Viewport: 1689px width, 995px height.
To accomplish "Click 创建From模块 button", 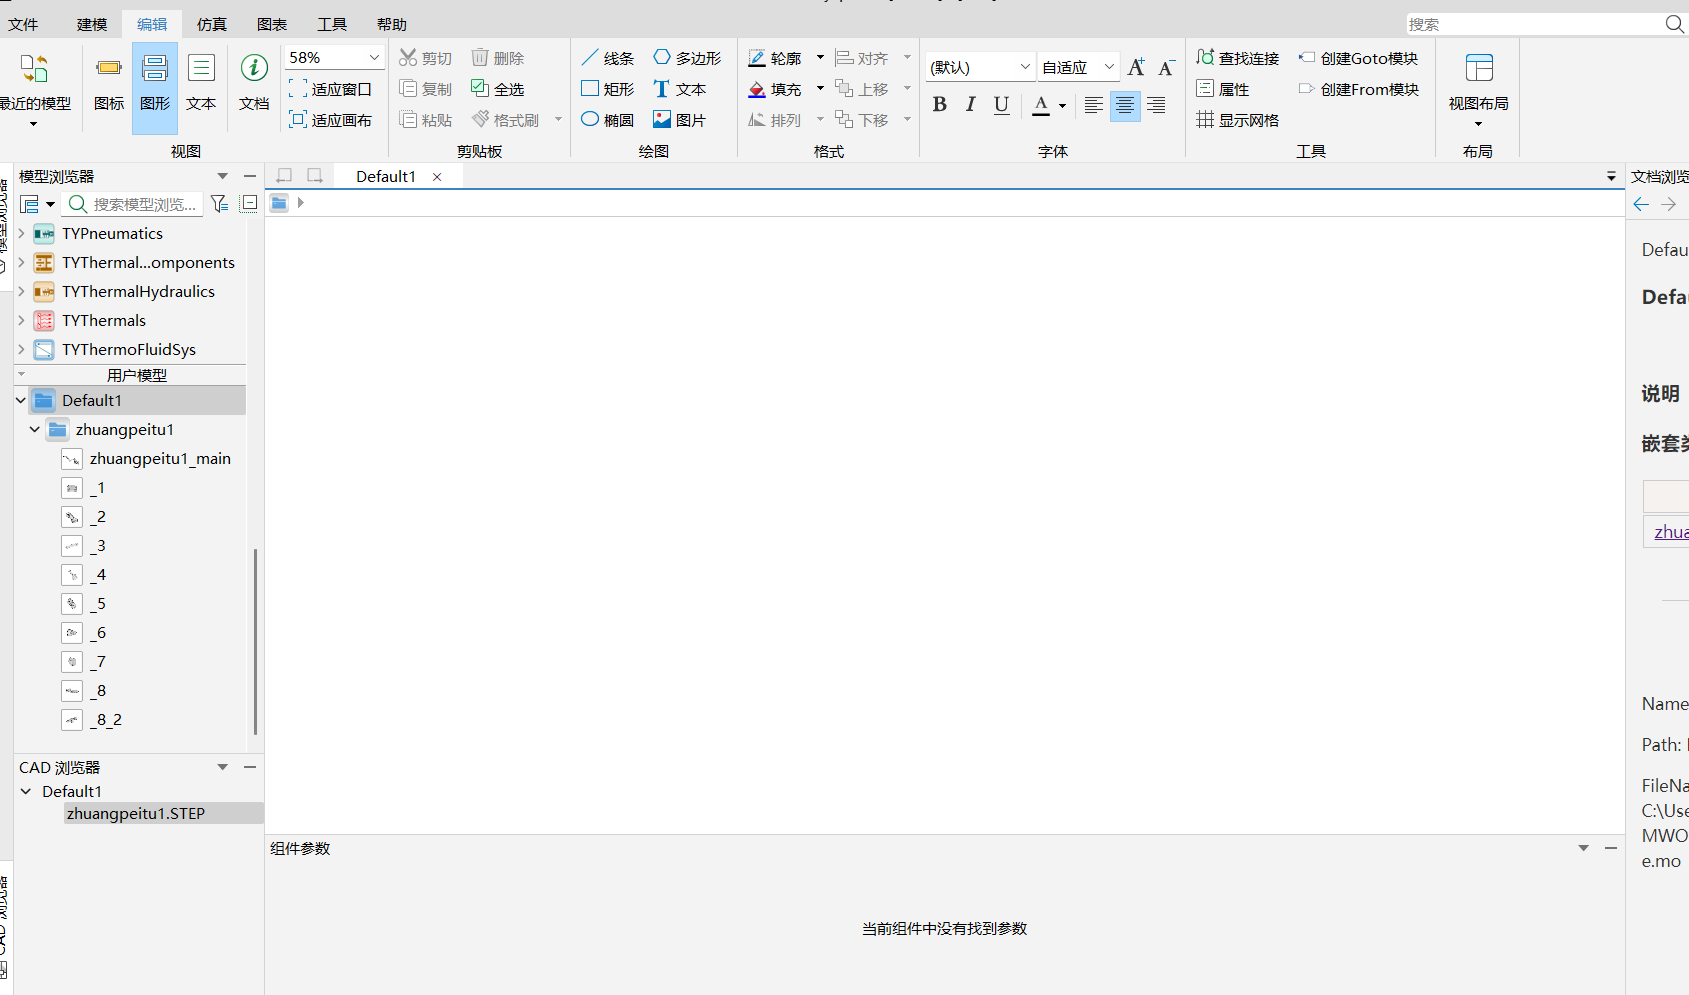I will click(1358, 89).
